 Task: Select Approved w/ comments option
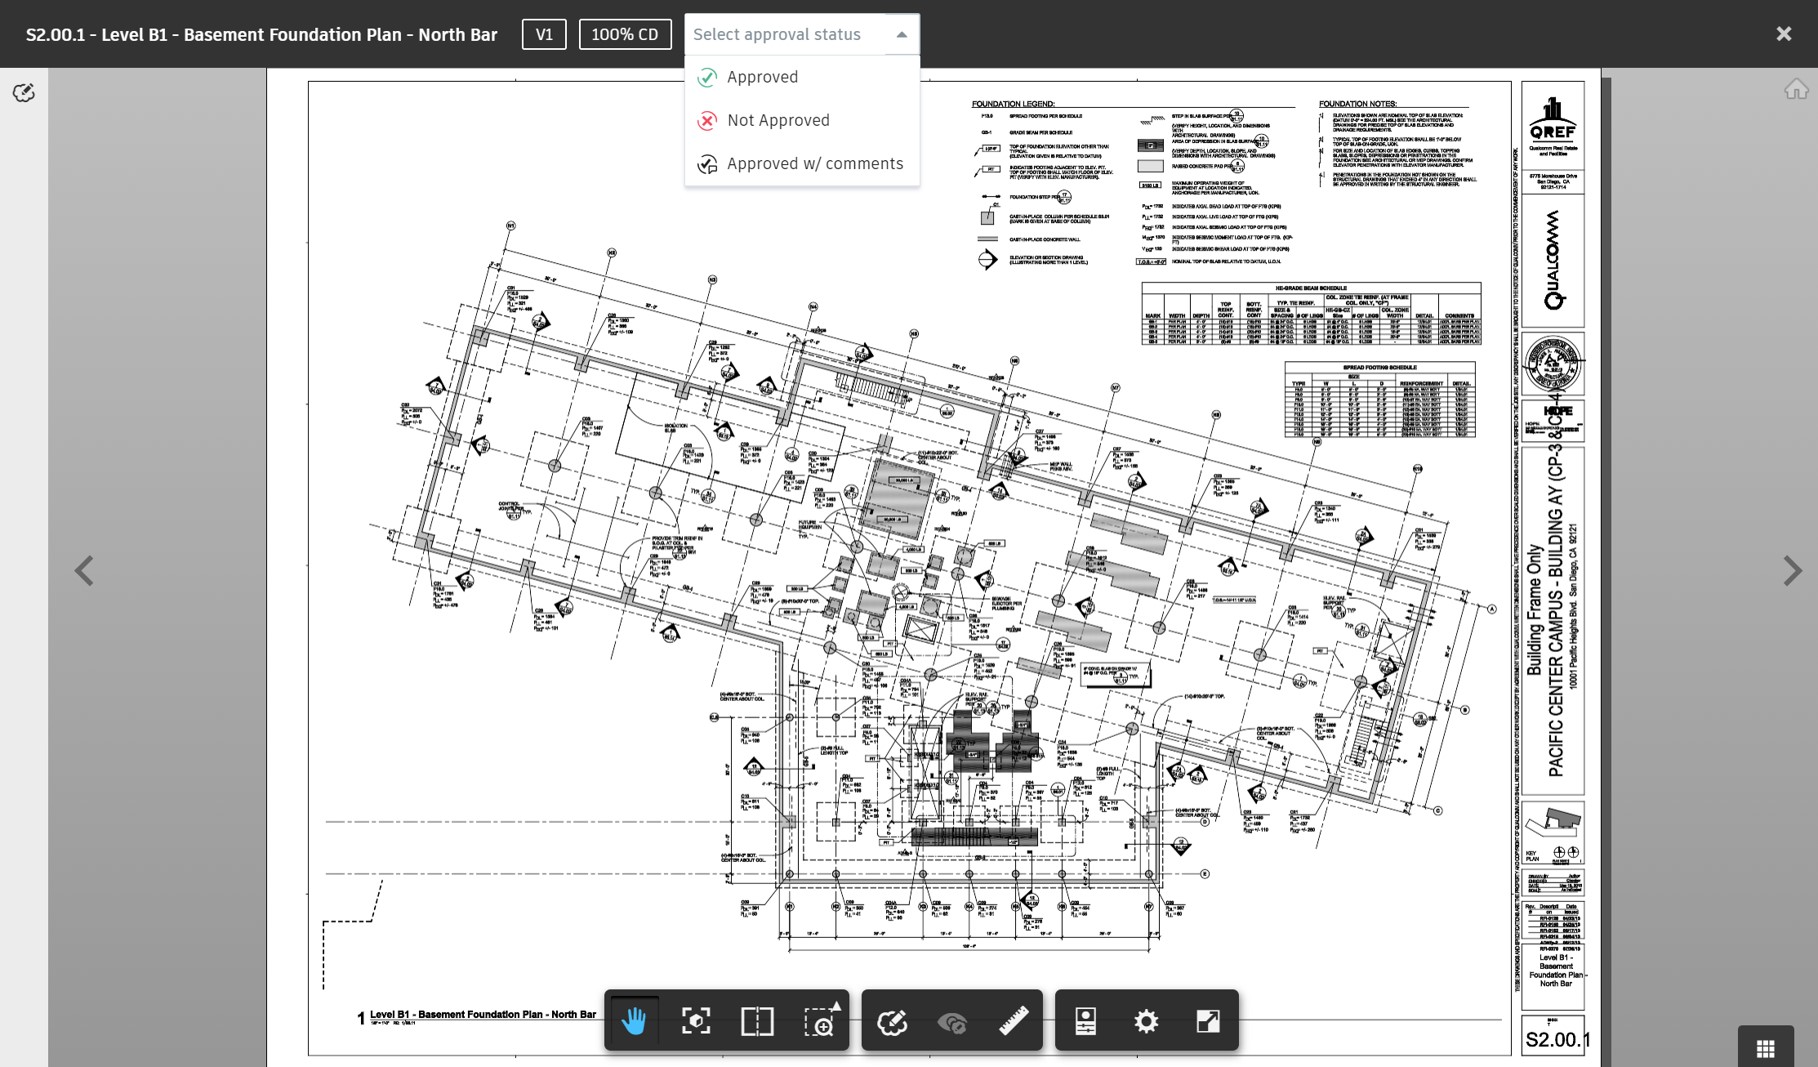click(814, 163)
